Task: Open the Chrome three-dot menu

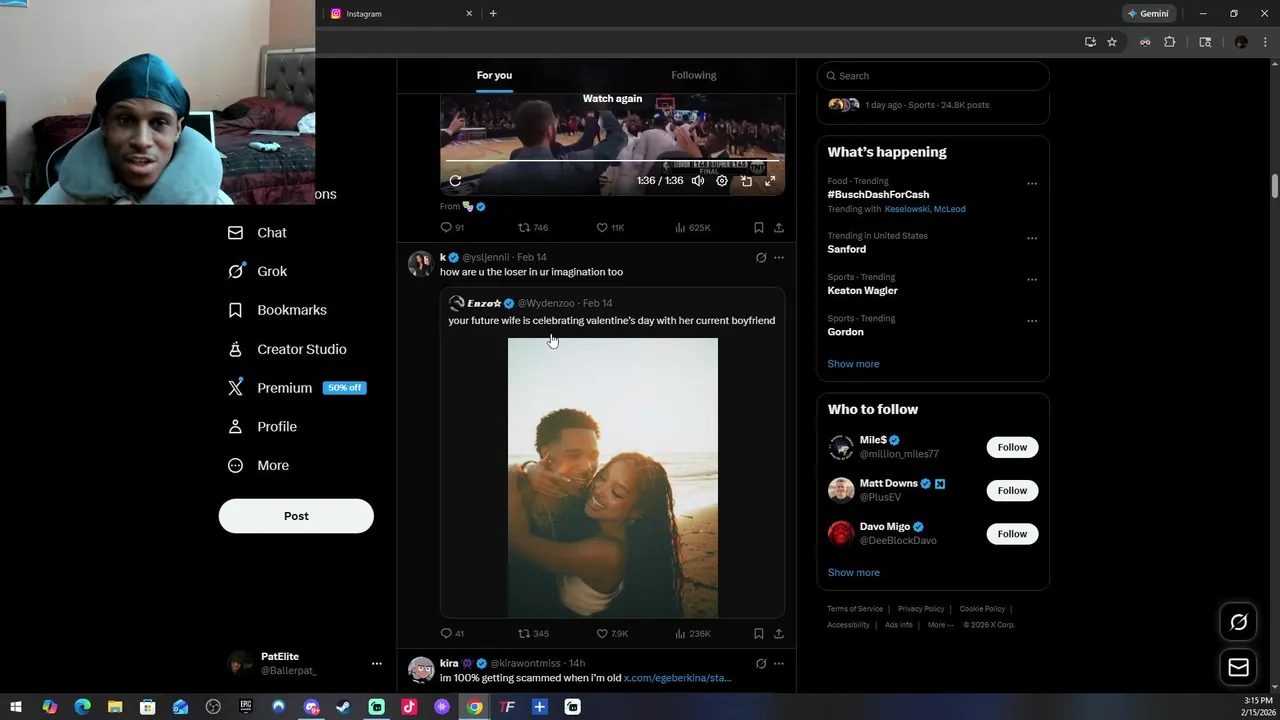Action: (x=1265, y=42)
